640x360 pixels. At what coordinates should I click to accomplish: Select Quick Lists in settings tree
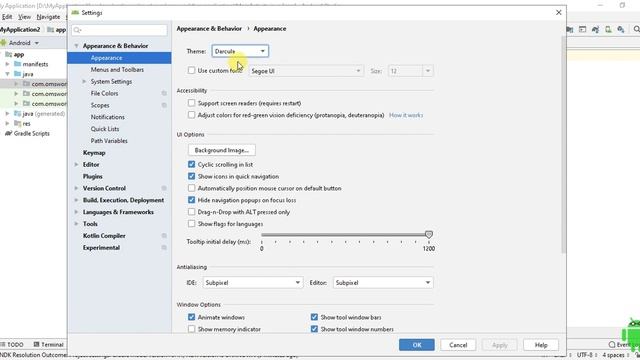click(105, 129)
